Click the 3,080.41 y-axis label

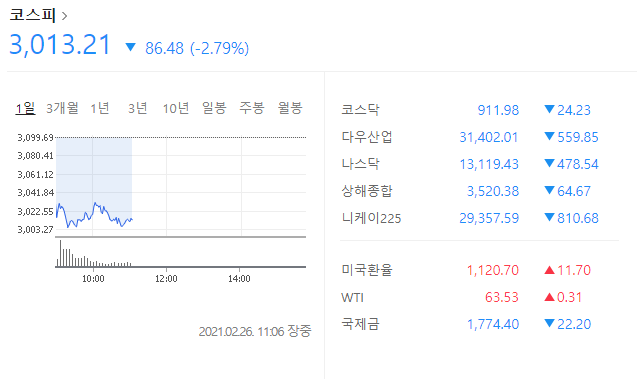point(36,155)
